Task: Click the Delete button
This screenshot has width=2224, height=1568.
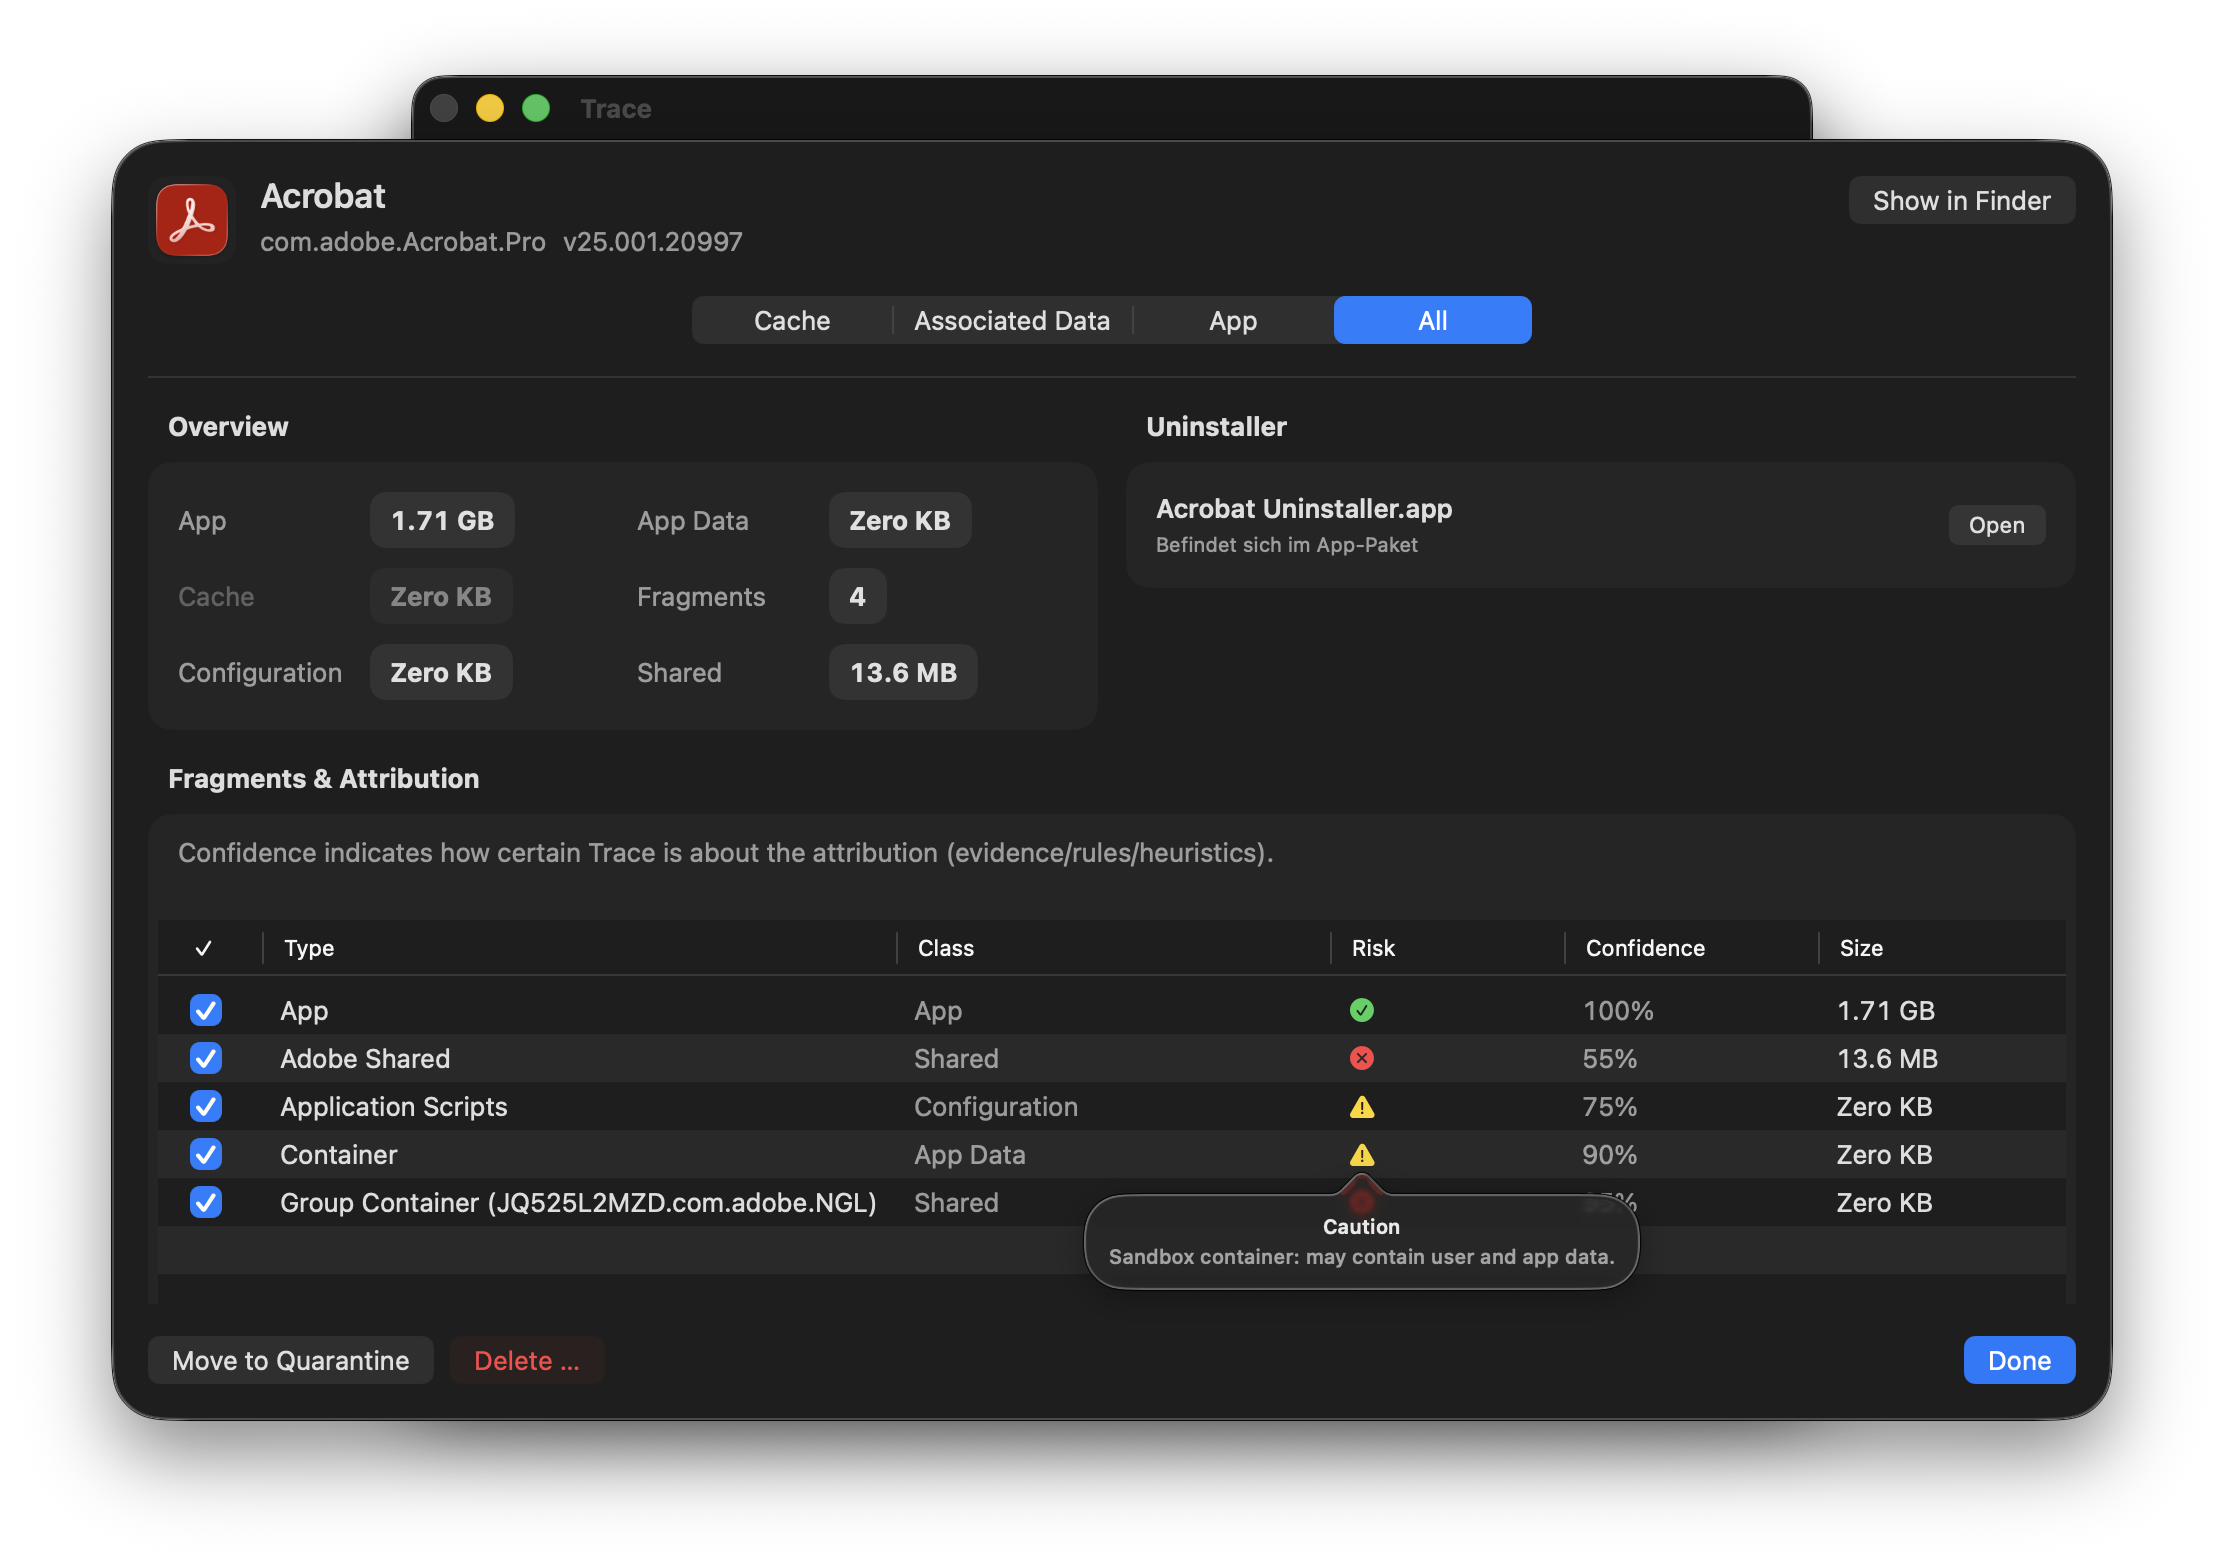Action: (x=527, y=1360)
